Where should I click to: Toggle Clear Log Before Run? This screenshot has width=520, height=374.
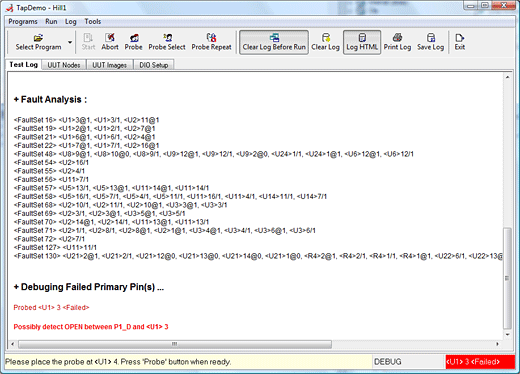274,42
